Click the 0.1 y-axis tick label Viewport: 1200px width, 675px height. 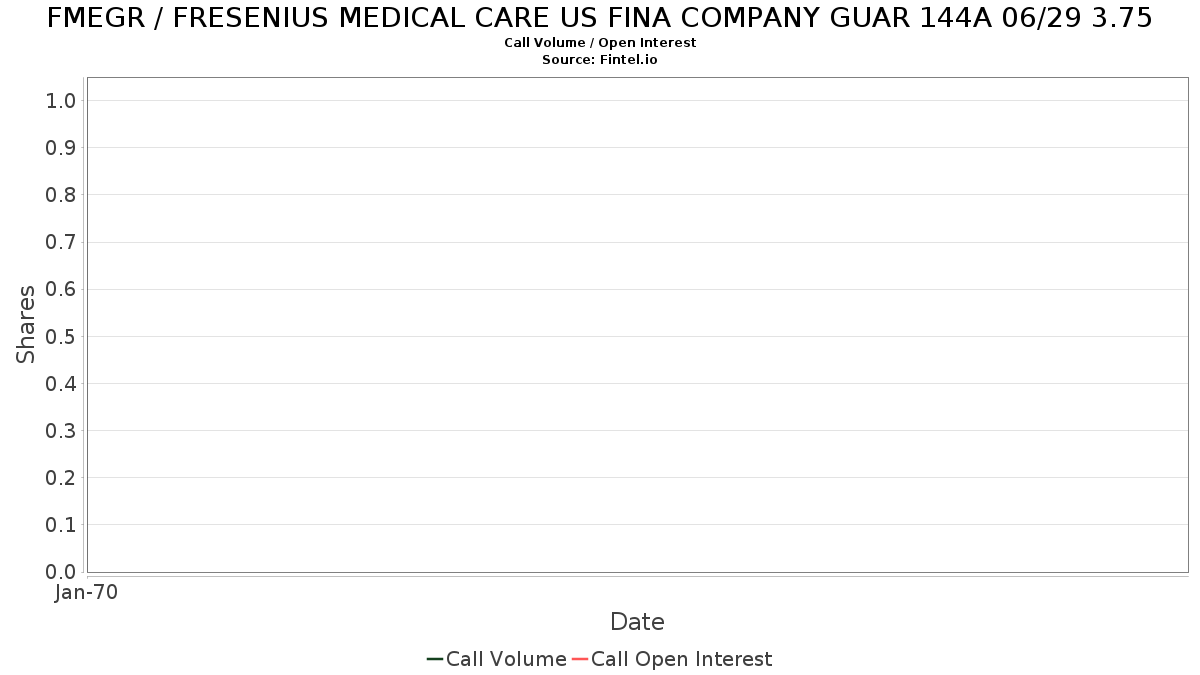[x=61, y=525]
